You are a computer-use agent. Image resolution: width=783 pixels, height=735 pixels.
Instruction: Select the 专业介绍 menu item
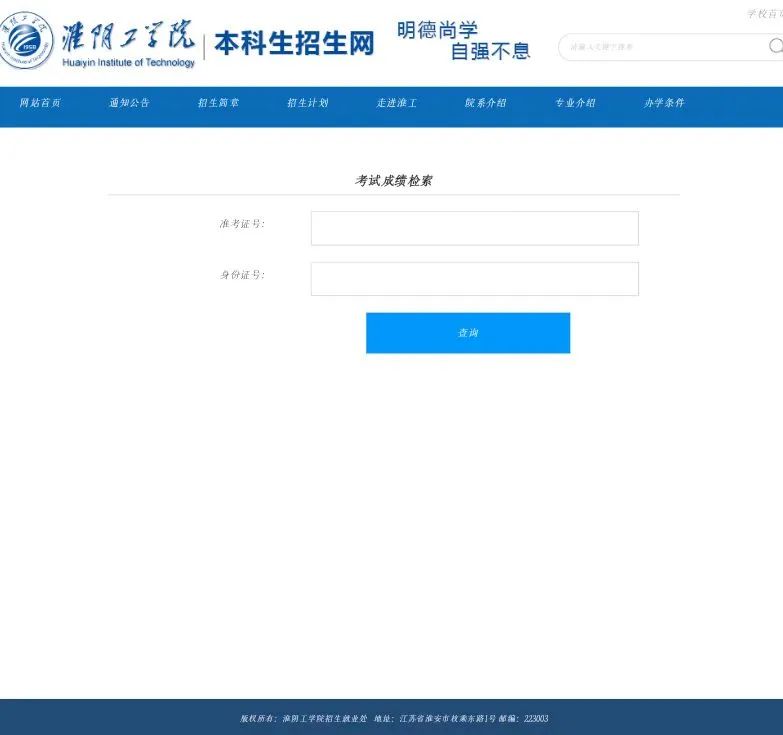coord(575,103)
